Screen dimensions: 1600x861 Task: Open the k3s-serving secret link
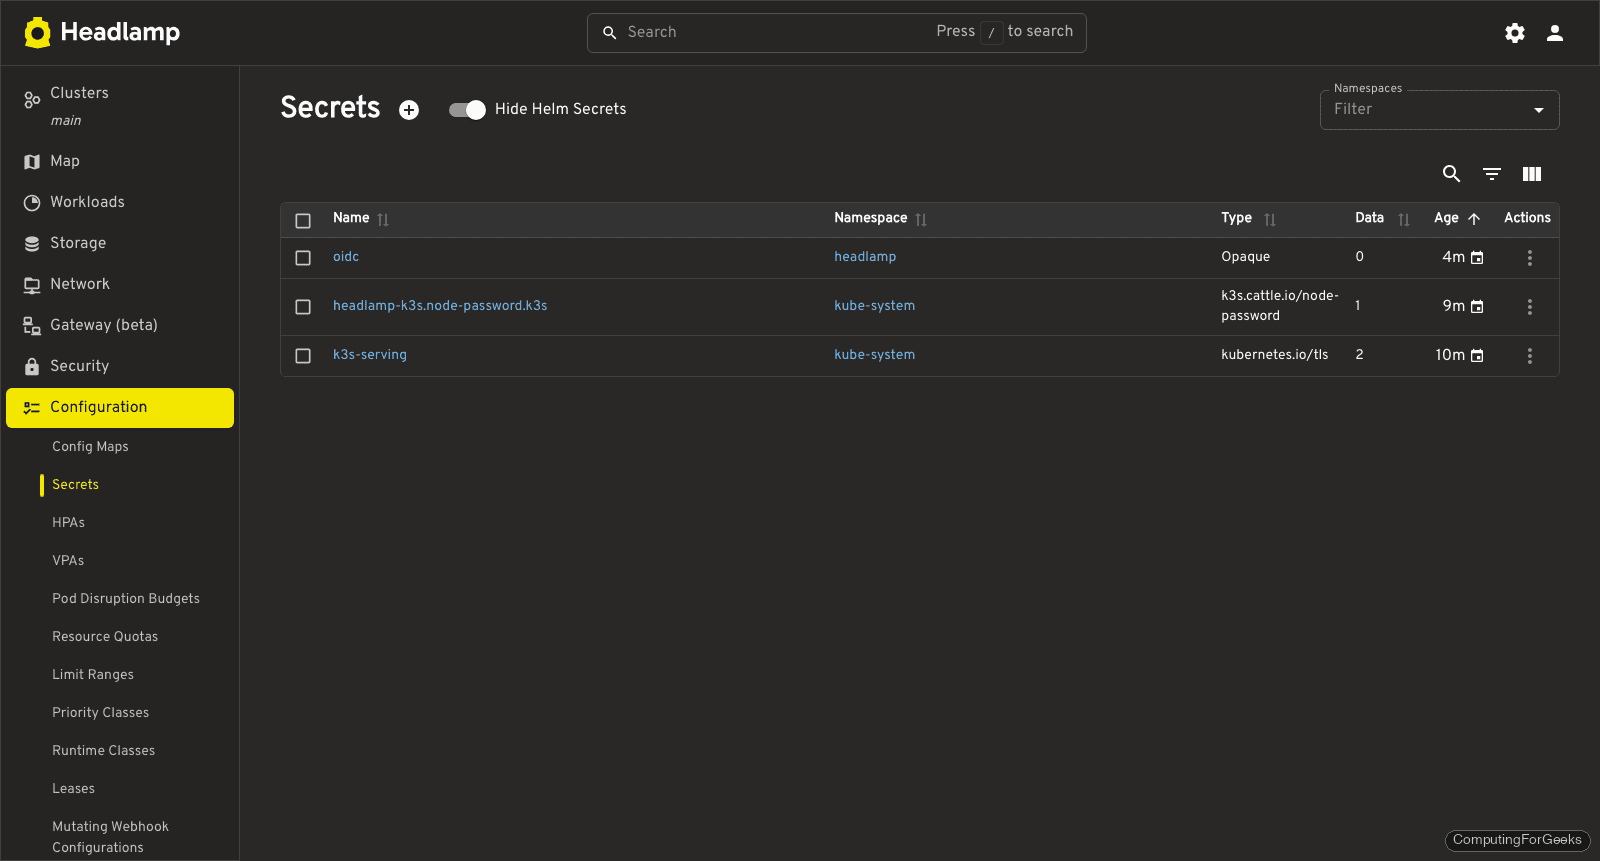click(x=370, y=355)
